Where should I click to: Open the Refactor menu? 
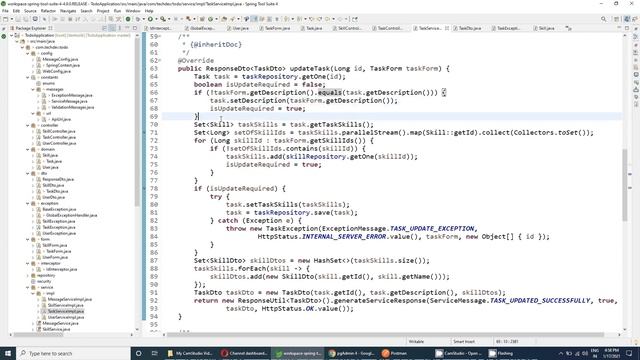48,11
